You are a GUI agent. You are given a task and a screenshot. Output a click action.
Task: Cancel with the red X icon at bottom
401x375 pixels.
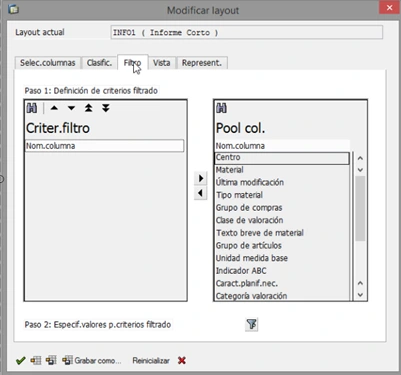click(182, 360)
